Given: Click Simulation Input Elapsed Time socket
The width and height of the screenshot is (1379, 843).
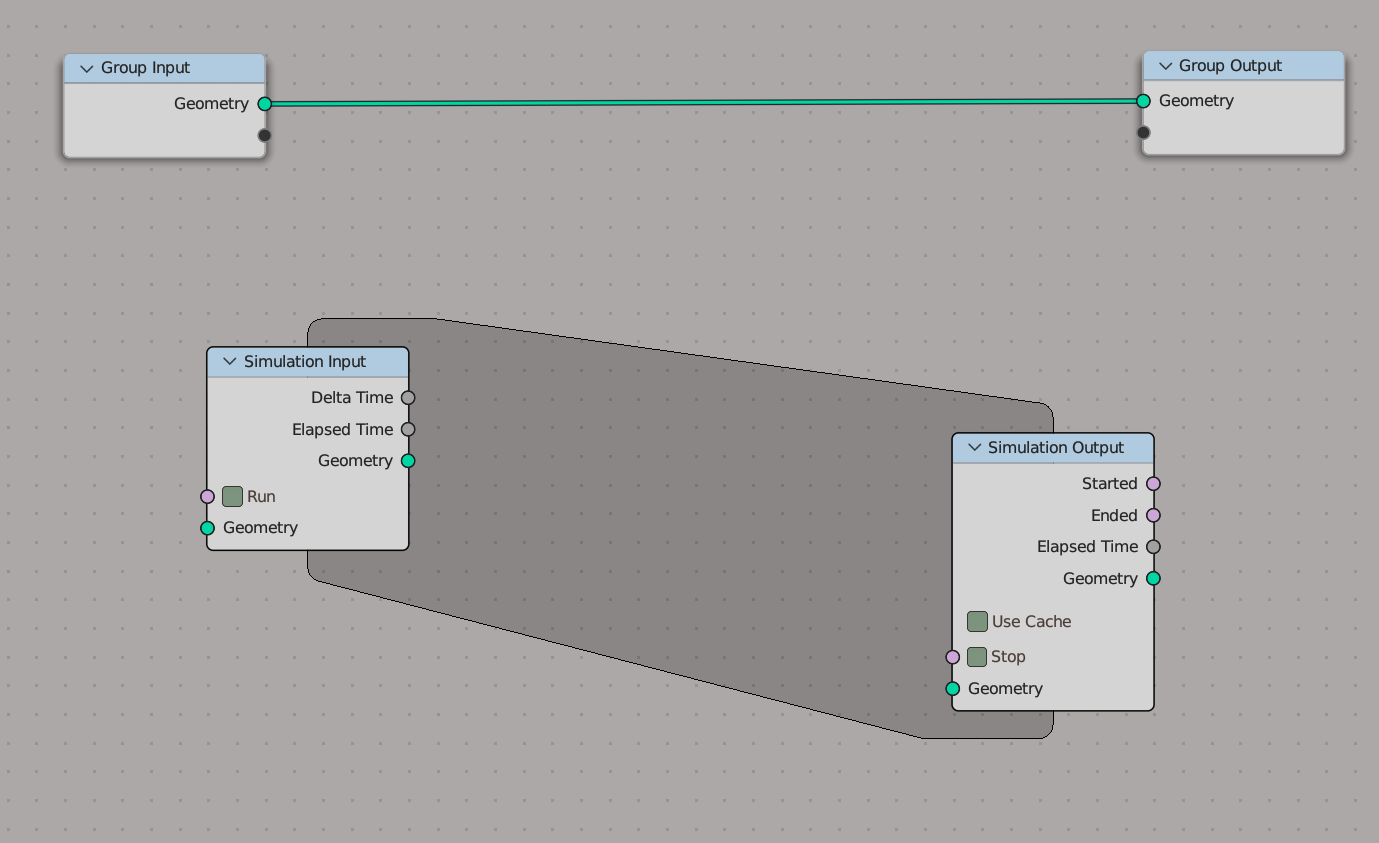Looking at the screenshot, I should click(408, 430).
